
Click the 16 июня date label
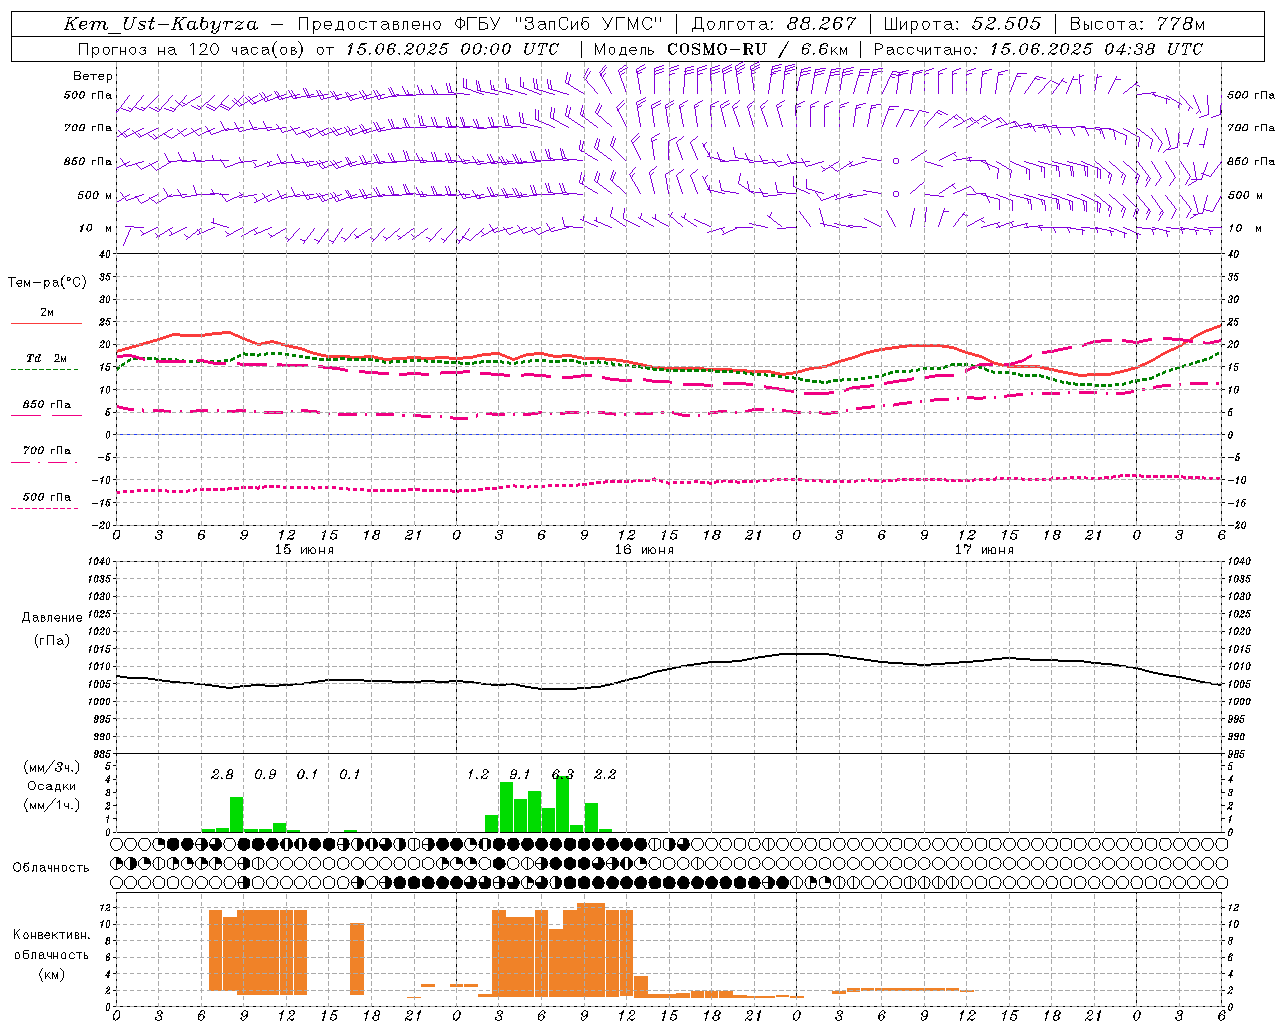click(x=644, y=550)
